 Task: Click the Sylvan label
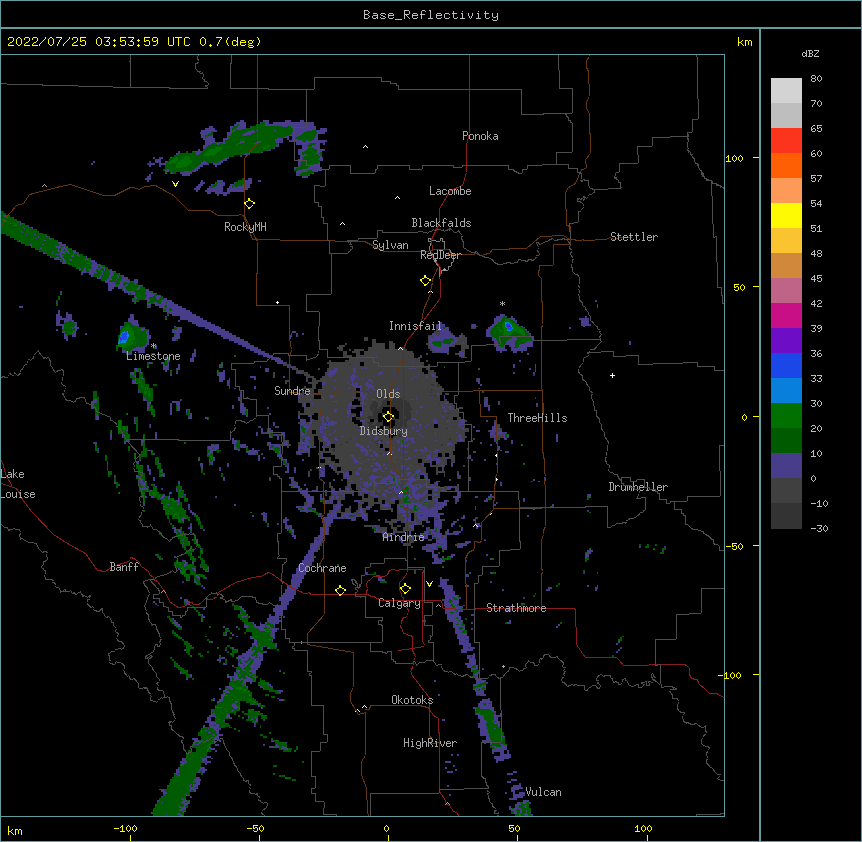pos(390,245)
